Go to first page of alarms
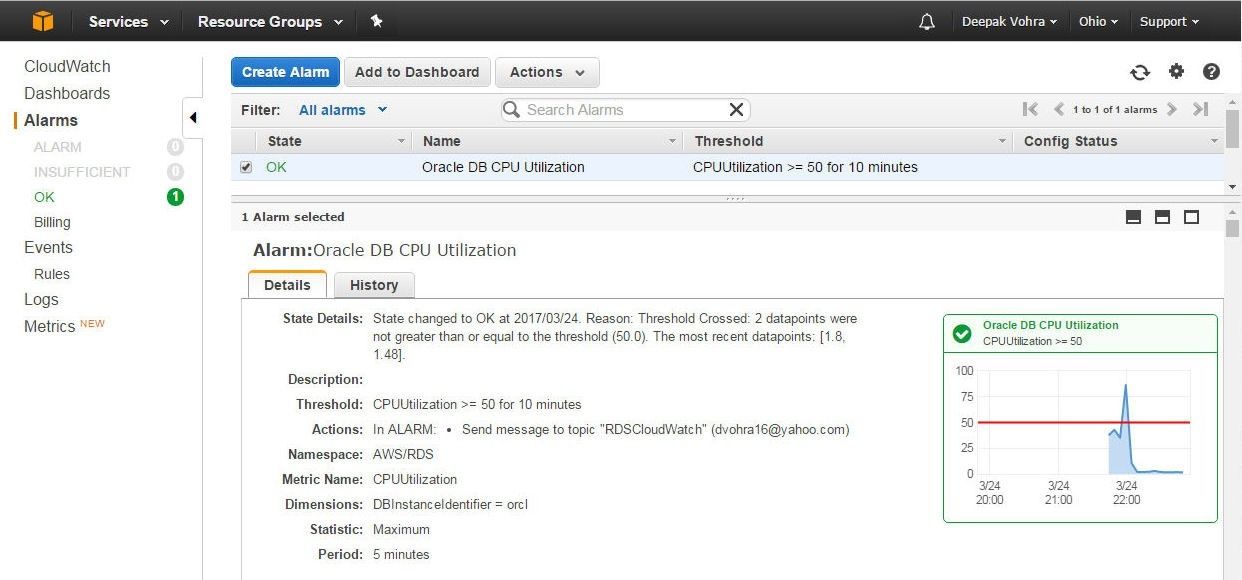 (x=1030, y=110)
